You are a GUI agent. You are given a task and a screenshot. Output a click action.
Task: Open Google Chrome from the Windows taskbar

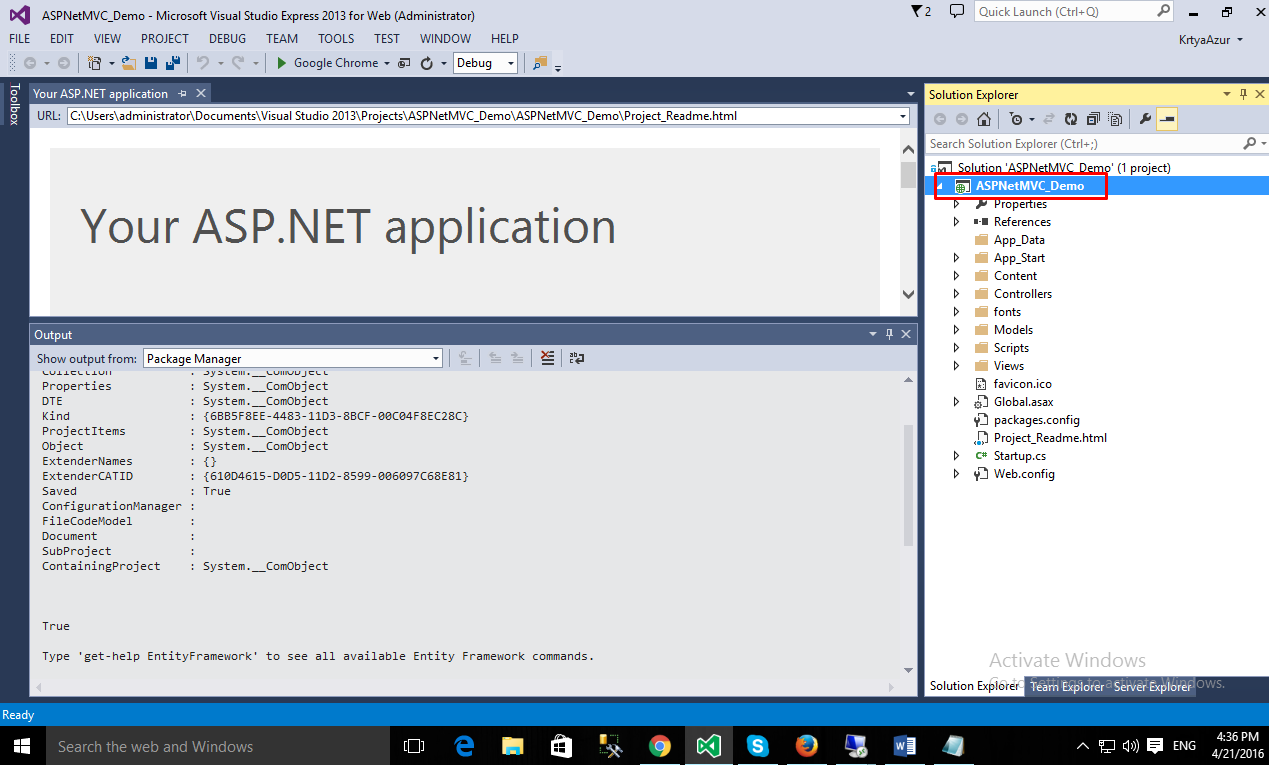659,746
